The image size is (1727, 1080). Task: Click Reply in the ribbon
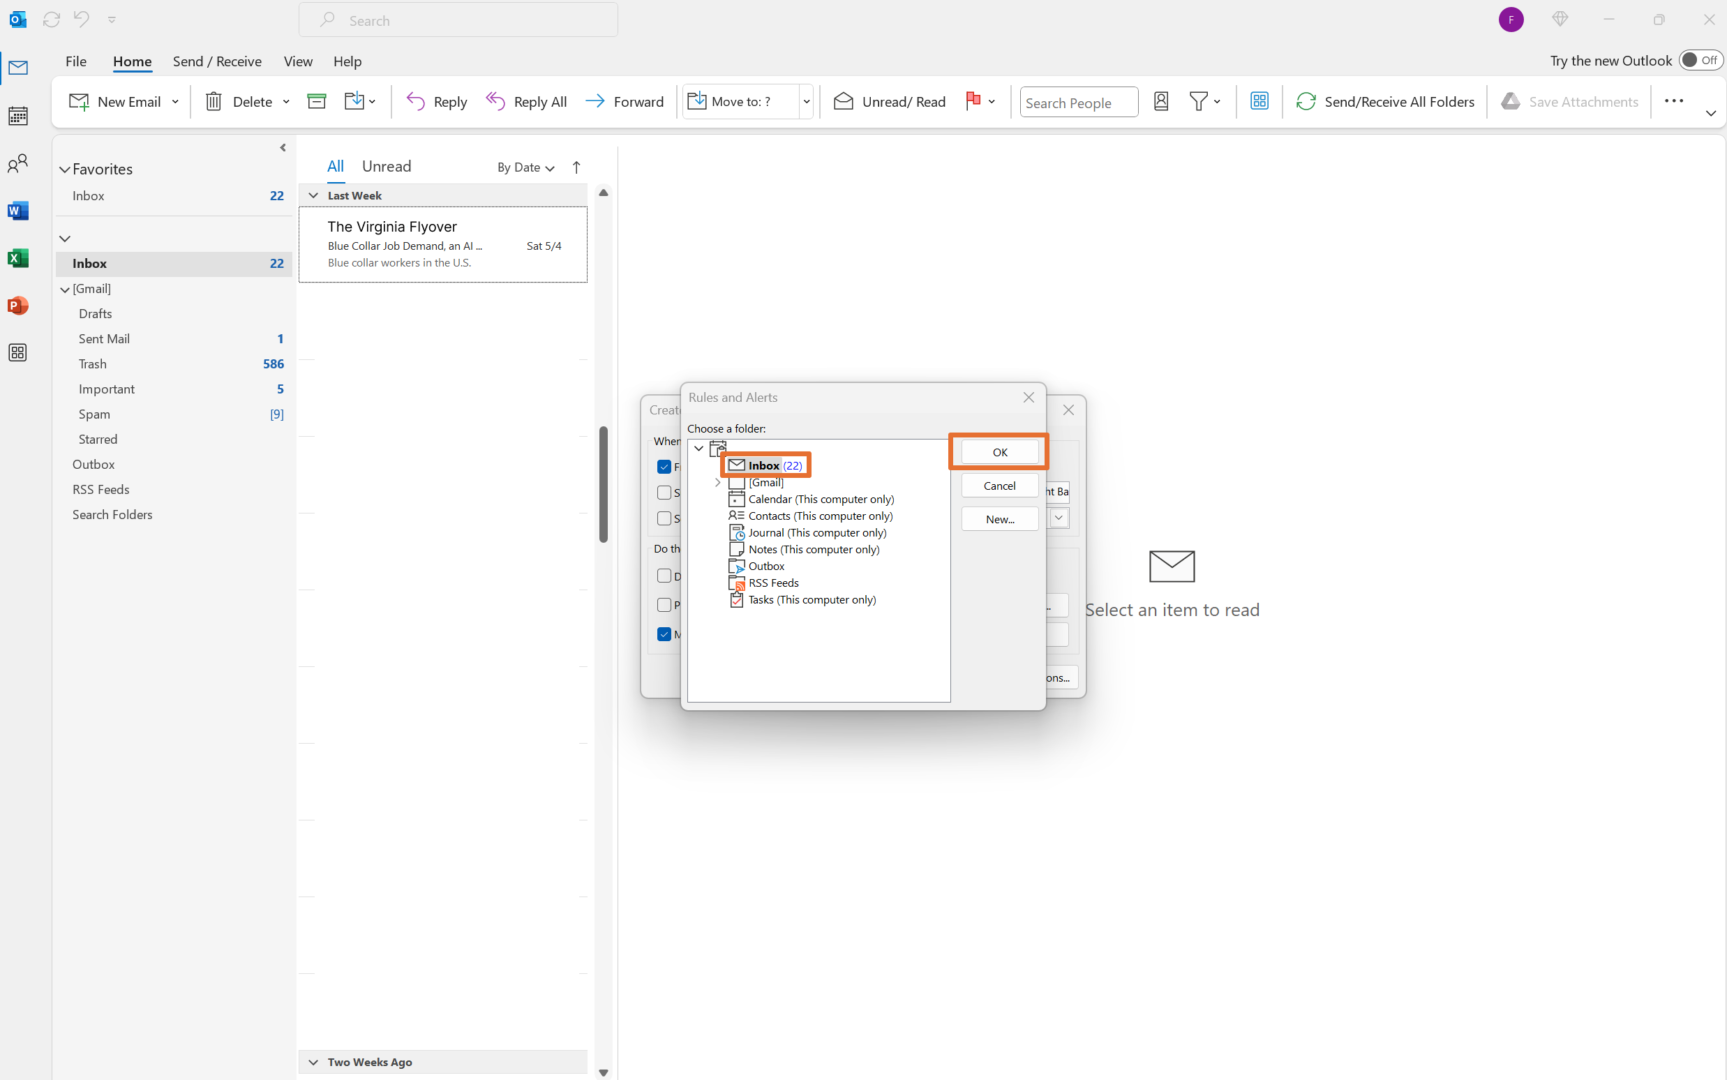pos(437,101)
